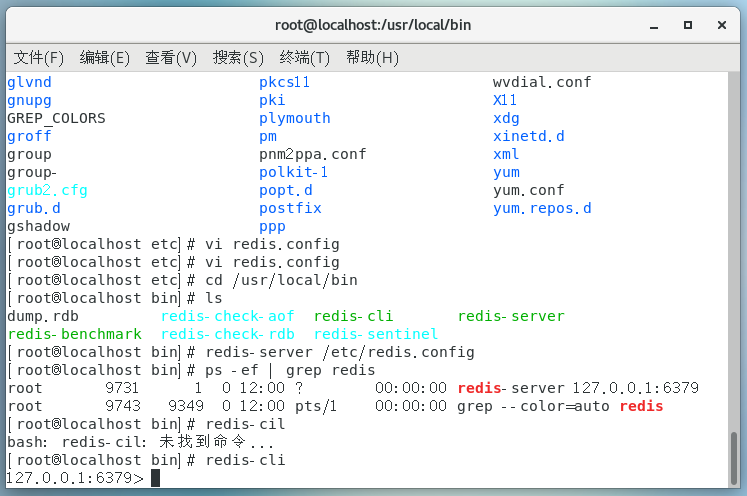Click the mistyped redis-cil command
The height and width of the screenshot is (496, 747).
245,425
